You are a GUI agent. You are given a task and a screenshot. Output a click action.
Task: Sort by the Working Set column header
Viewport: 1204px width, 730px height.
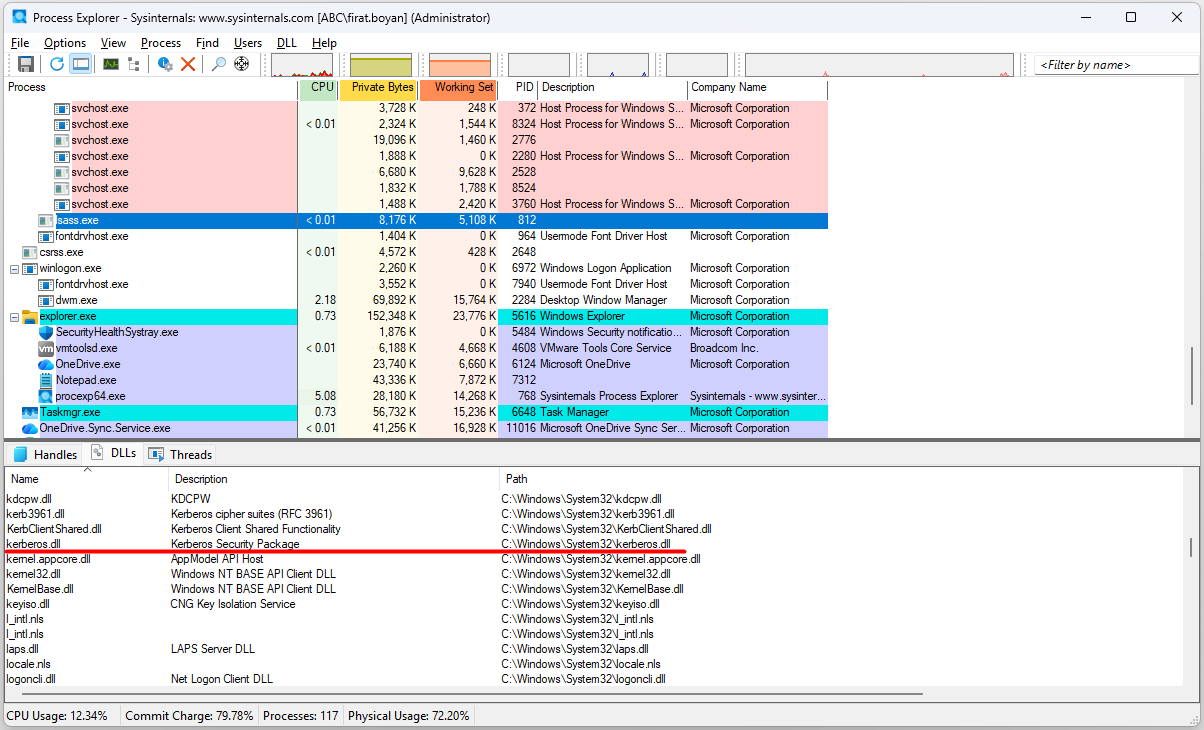pyautogui.click(x=458, y=88)
